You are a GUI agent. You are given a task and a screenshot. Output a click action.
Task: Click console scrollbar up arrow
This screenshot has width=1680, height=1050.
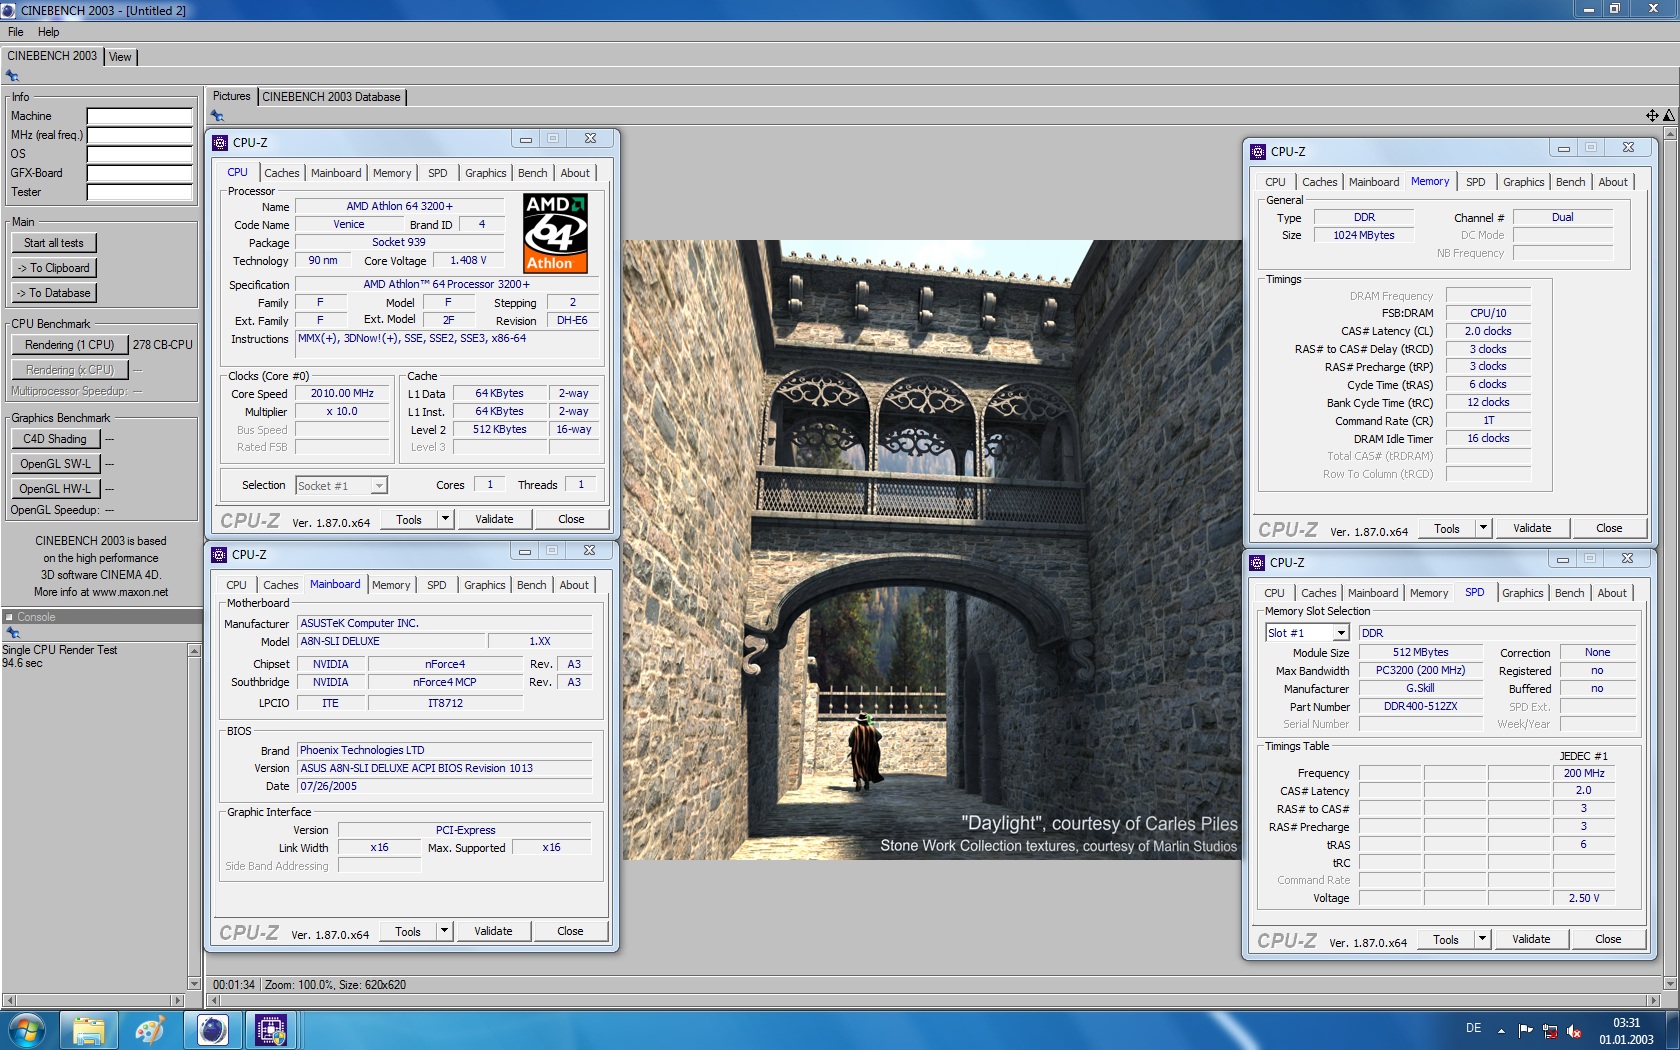[194, 651]
